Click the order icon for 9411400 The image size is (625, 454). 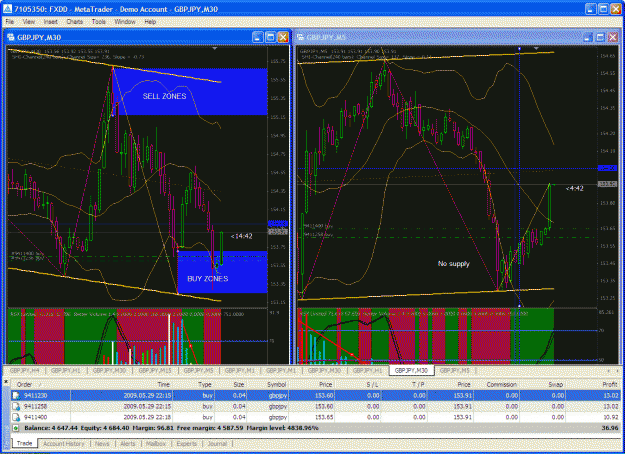(x=16, y=417)
